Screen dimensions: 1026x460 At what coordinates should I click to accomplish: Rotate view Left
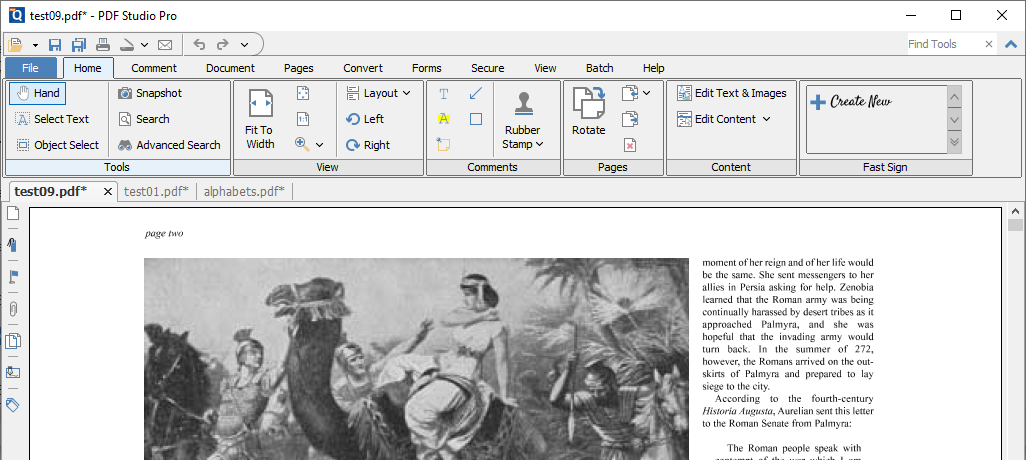pyautogui.click(x=365, y=119)
